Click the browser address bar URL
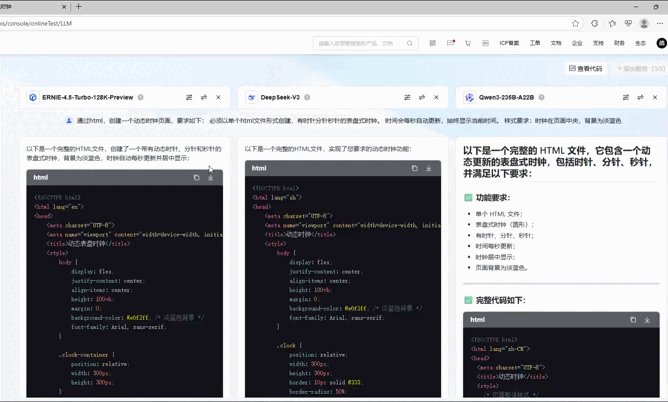 coord(36,23)
